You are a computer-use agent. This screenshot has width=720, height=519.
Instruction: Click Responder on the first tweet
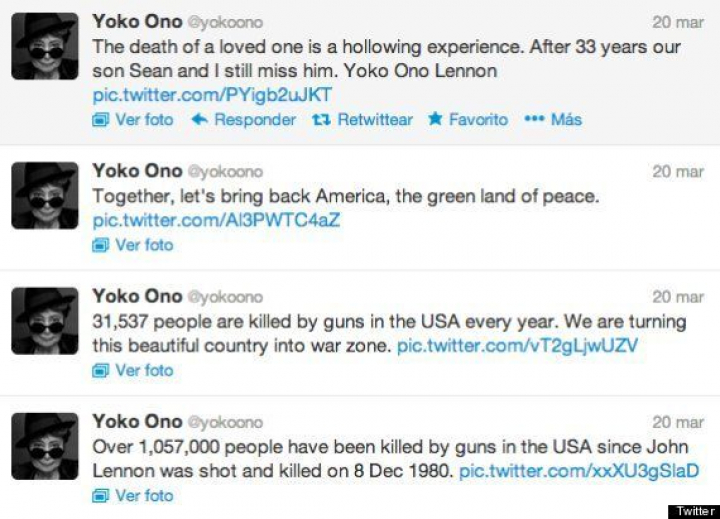255,120
